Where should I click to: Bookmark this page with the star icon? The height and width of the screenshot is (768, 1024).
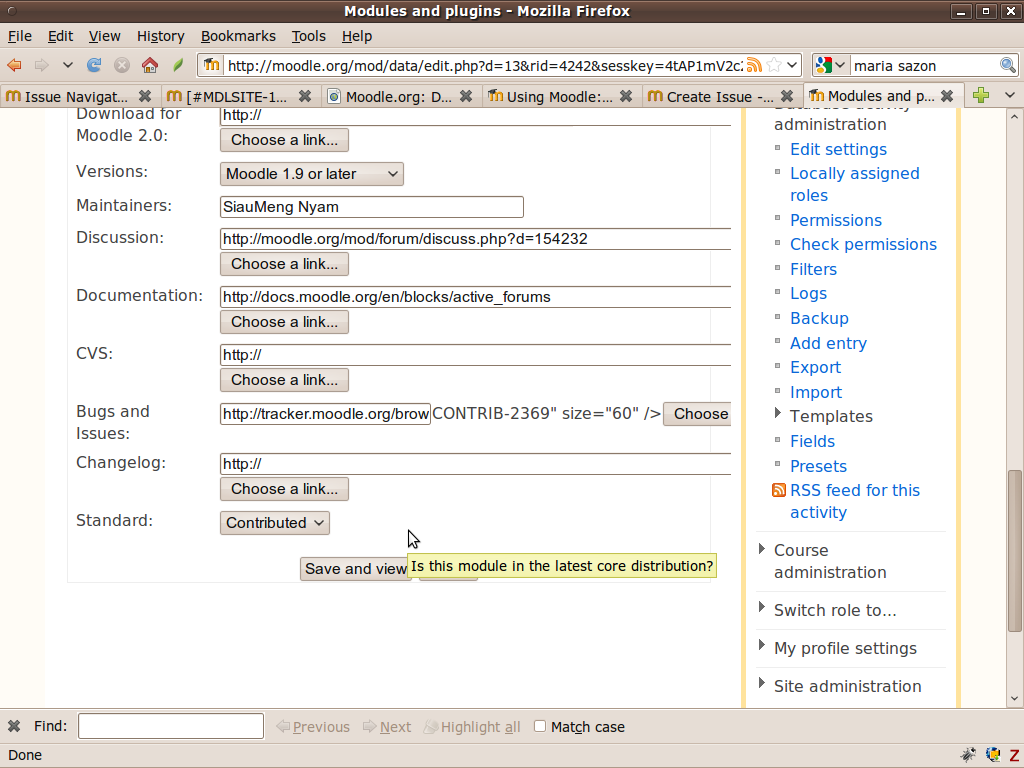774,65
